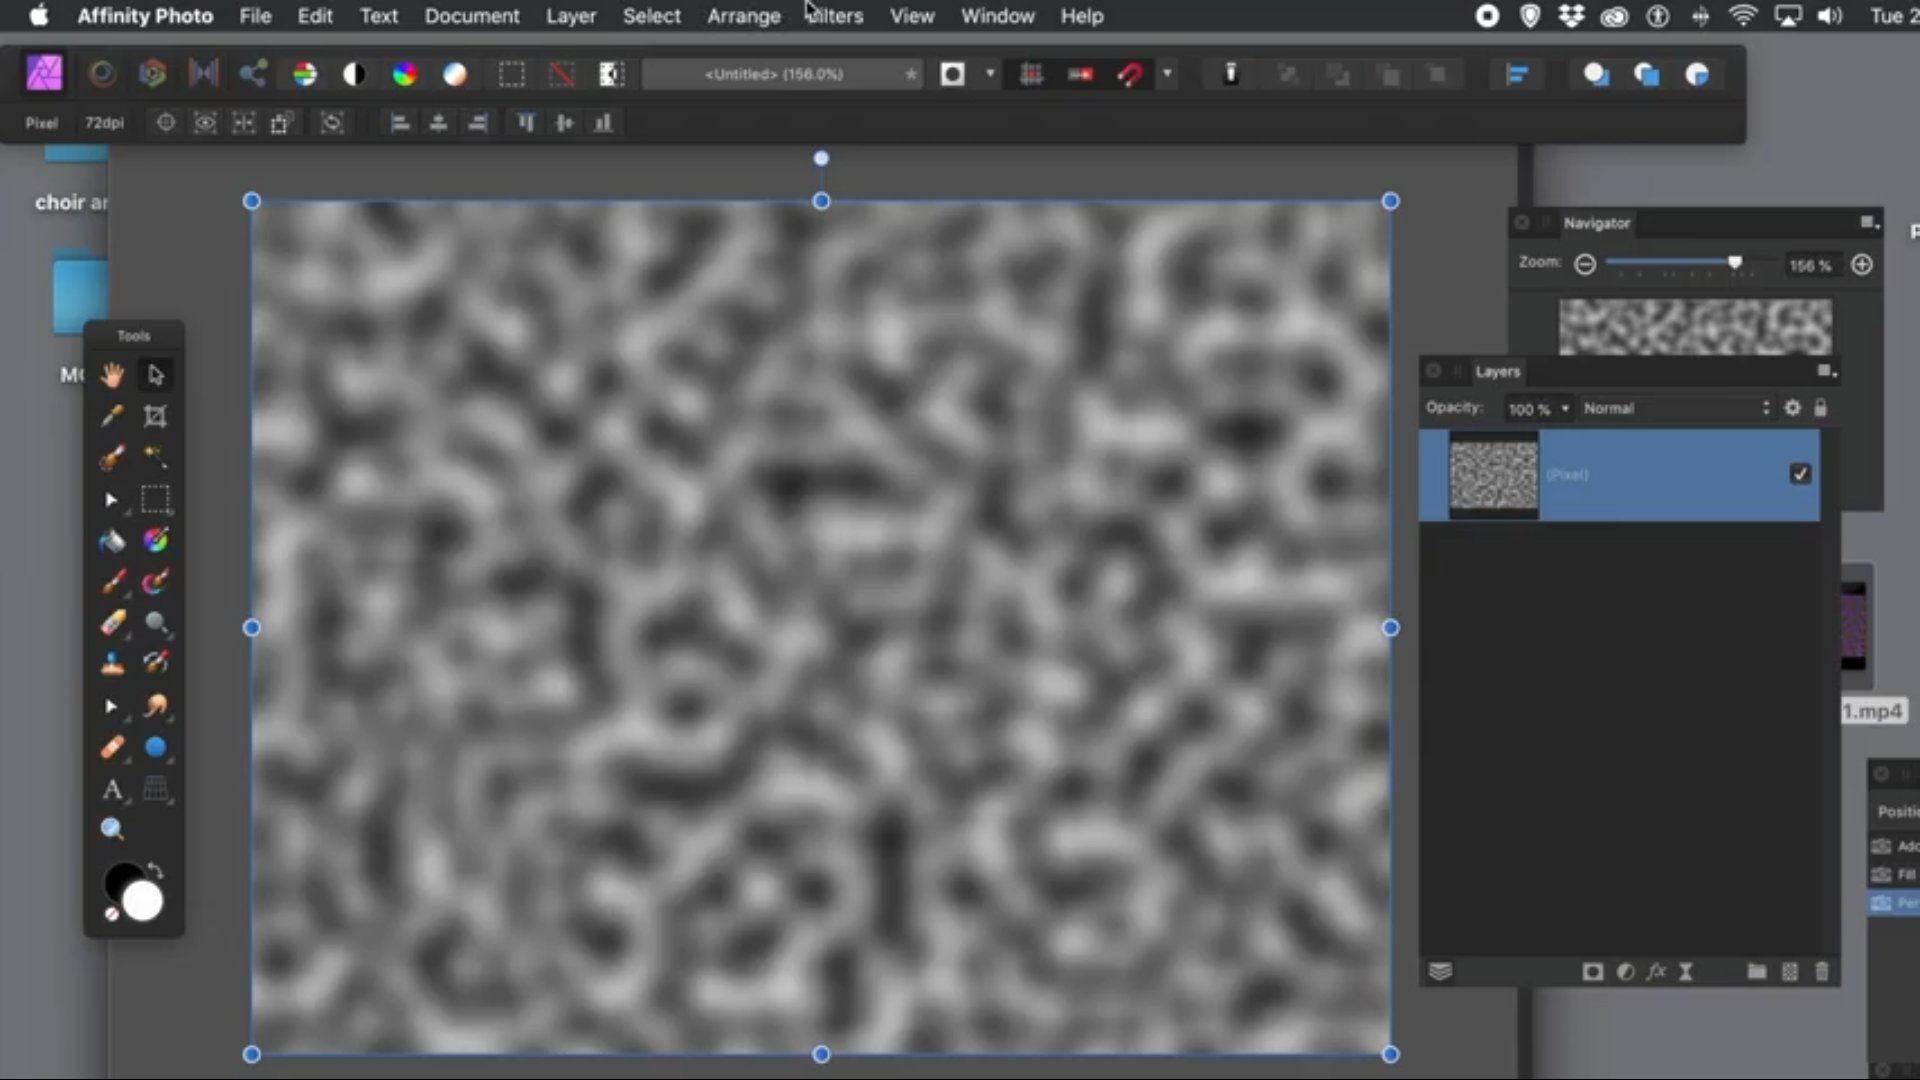Viewport: 1920px width, 1080px height.
Task: Apply Auto Levels from toolbar
Action: [304, 74]
